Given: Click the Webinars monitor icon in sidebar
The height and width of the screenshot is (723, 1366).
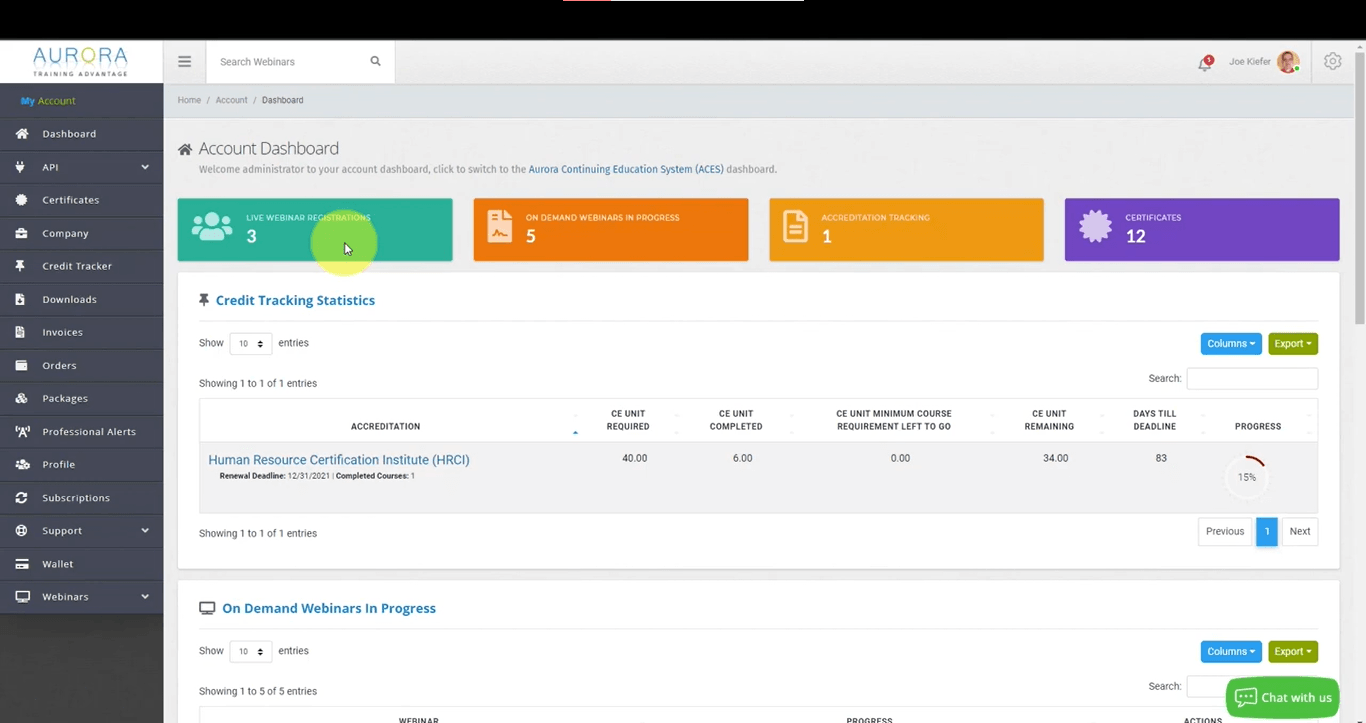Looking at the screenshot, I should pyautogui.click(x=22, y=597).
